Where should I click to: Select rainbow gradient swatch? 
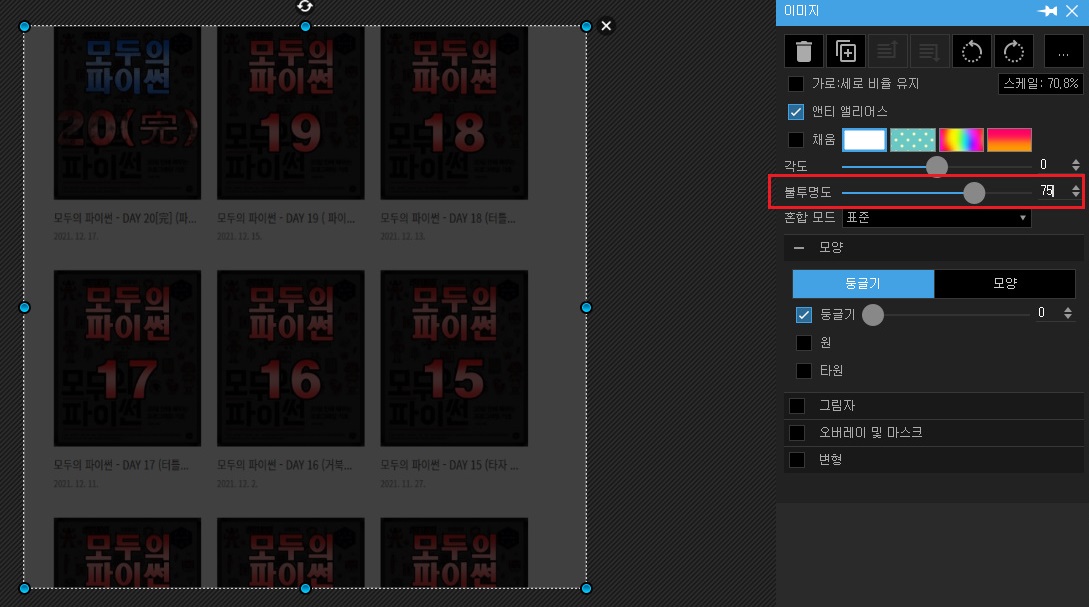point(961,140)
